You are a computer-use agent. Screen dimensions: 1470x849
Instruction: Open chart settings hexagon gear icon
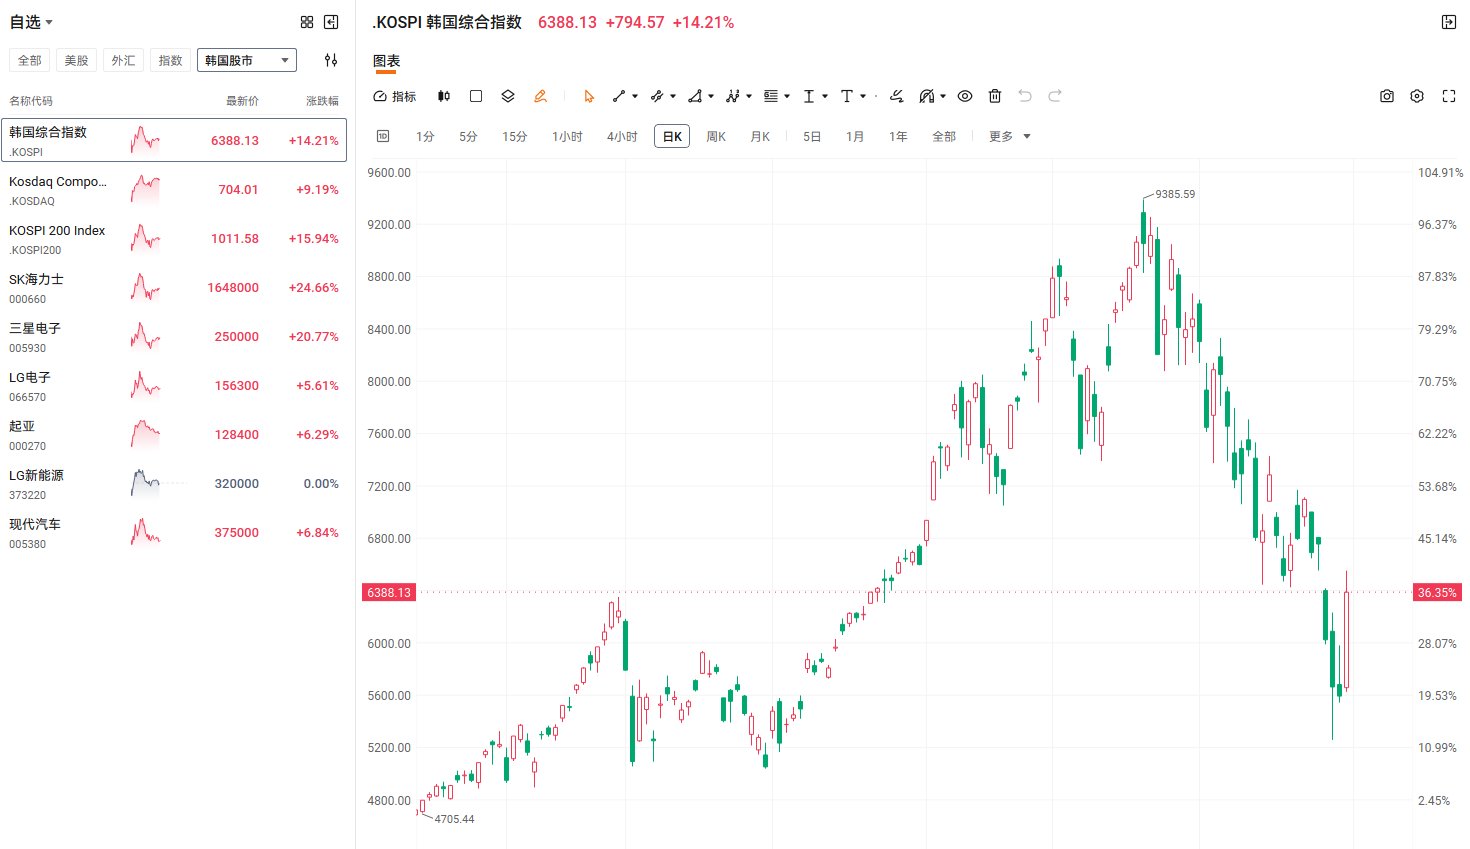[1417, 96]
